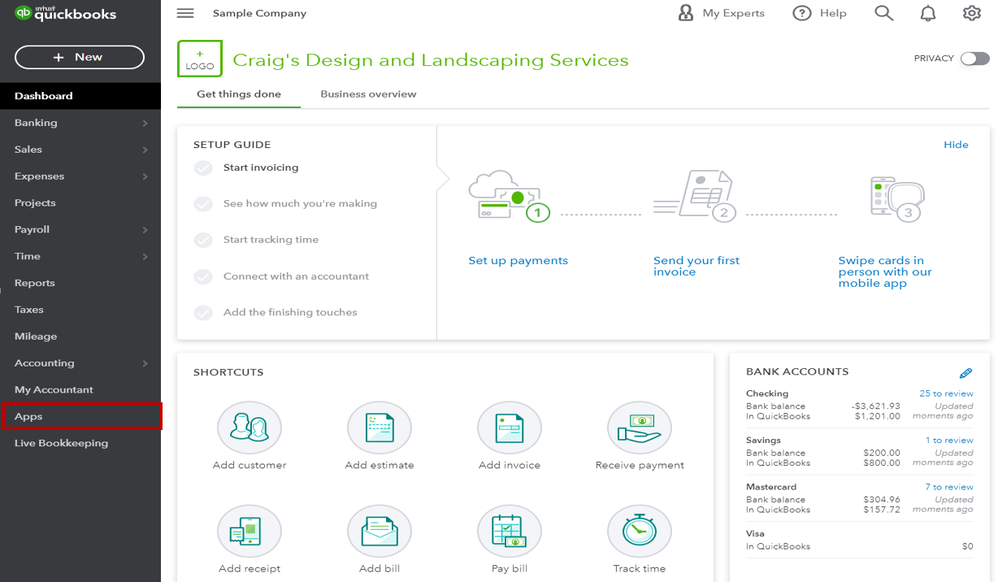Select Add the finishing touches step
This screenshot has width=998, height=582.
[275, 313]
